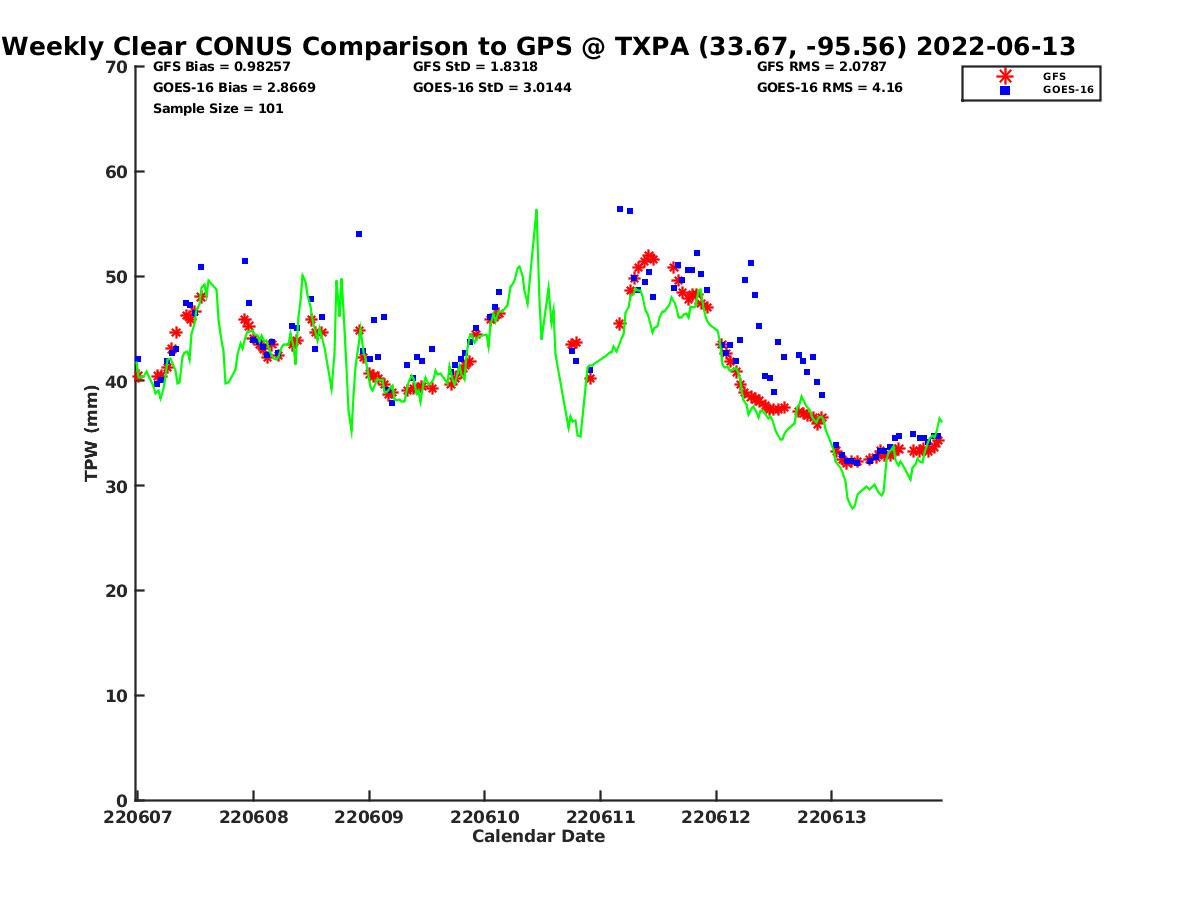Click the y-axis tick label 10
The height and width of the screenshot is (900, 1200).
pos(117,696)
